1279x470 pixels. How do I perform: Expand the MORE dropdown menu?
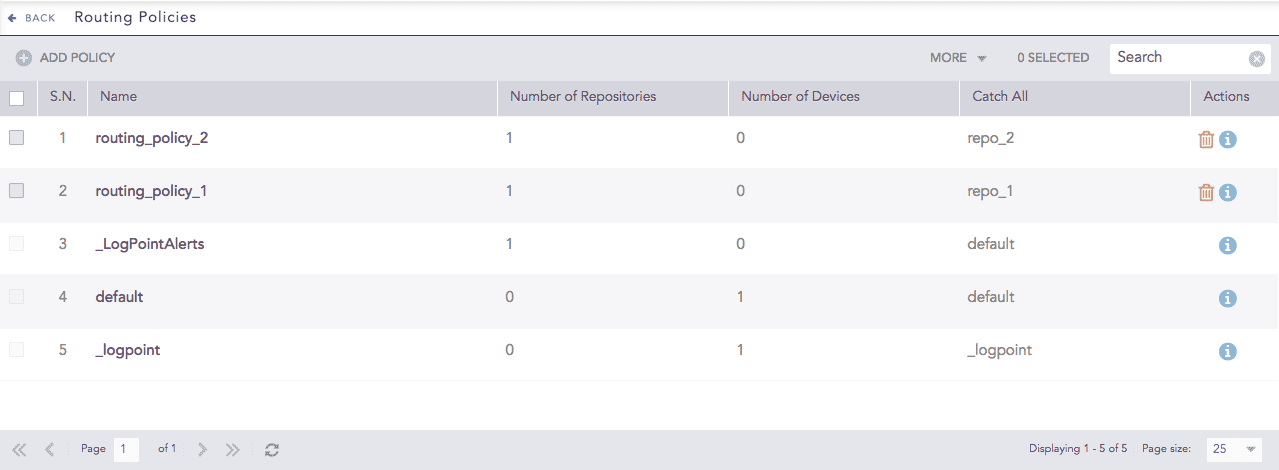[958, 58]
